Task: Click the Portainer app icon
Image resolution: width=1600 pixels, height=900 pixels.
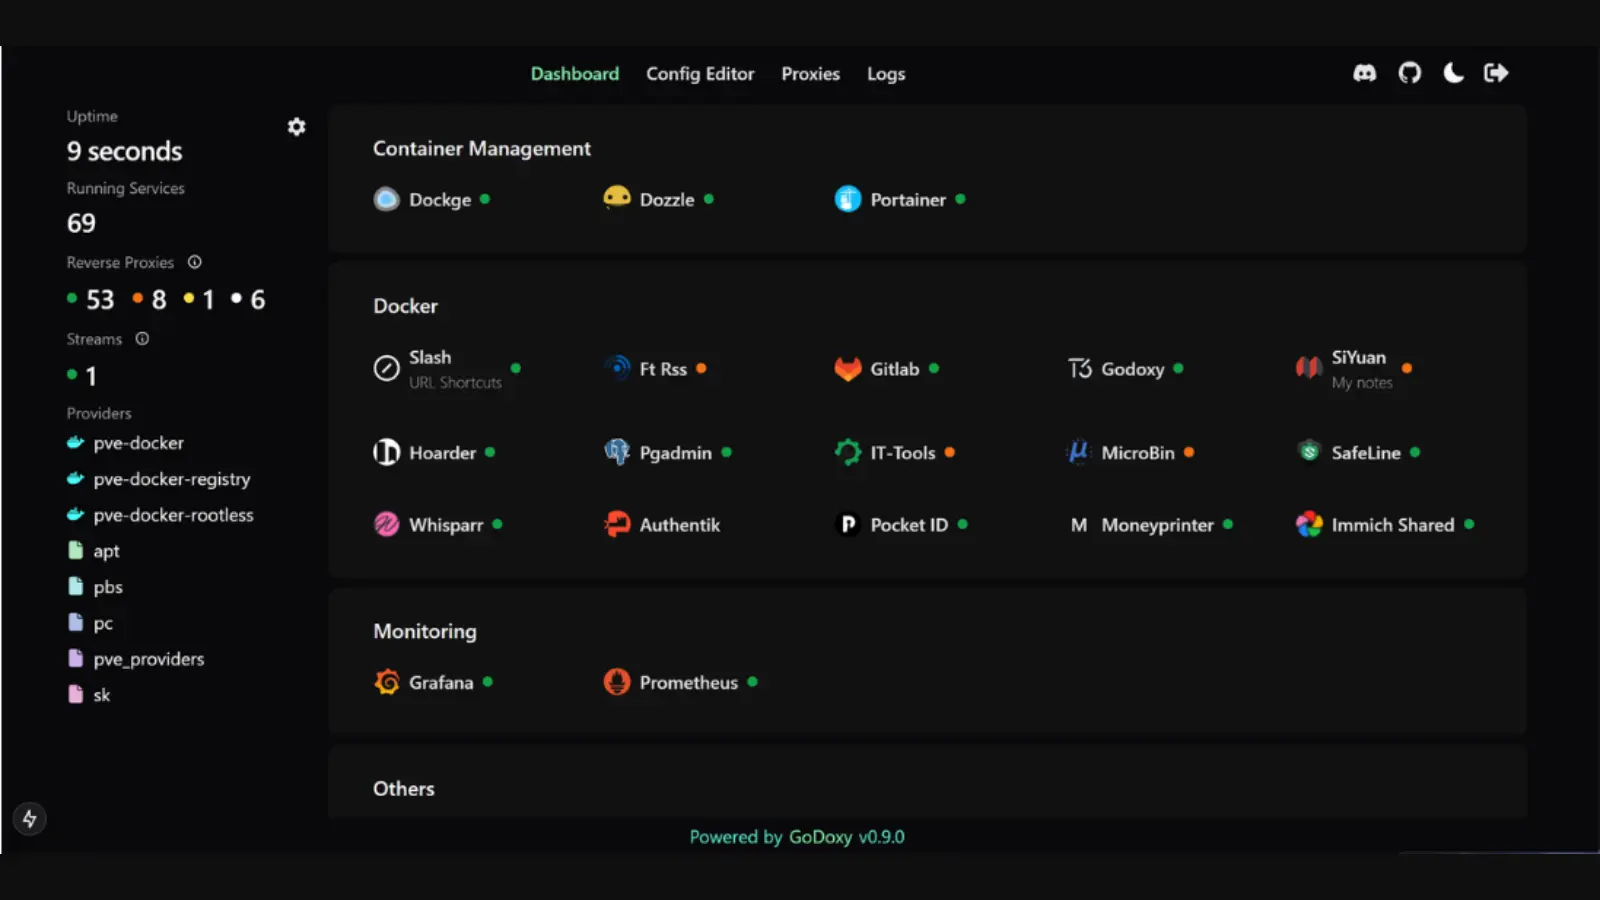Action: (x=848, y=199)
